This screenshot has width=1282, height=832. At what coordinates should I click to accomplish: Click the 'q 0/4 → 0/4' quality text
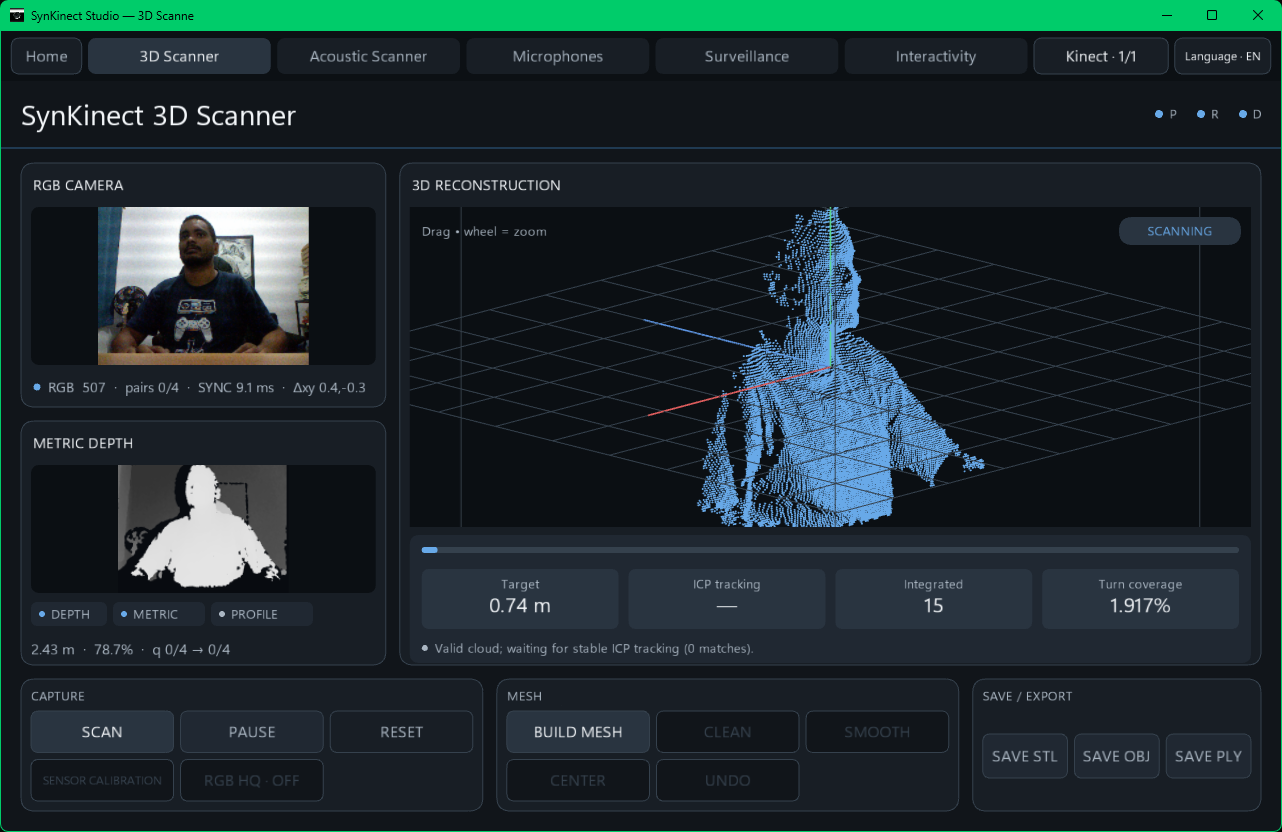click(x=191, y=649)
